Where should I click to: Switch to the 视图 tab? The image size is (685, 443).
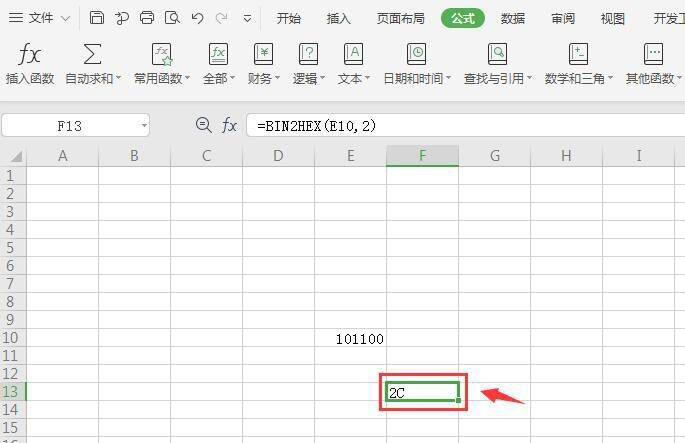612,18
